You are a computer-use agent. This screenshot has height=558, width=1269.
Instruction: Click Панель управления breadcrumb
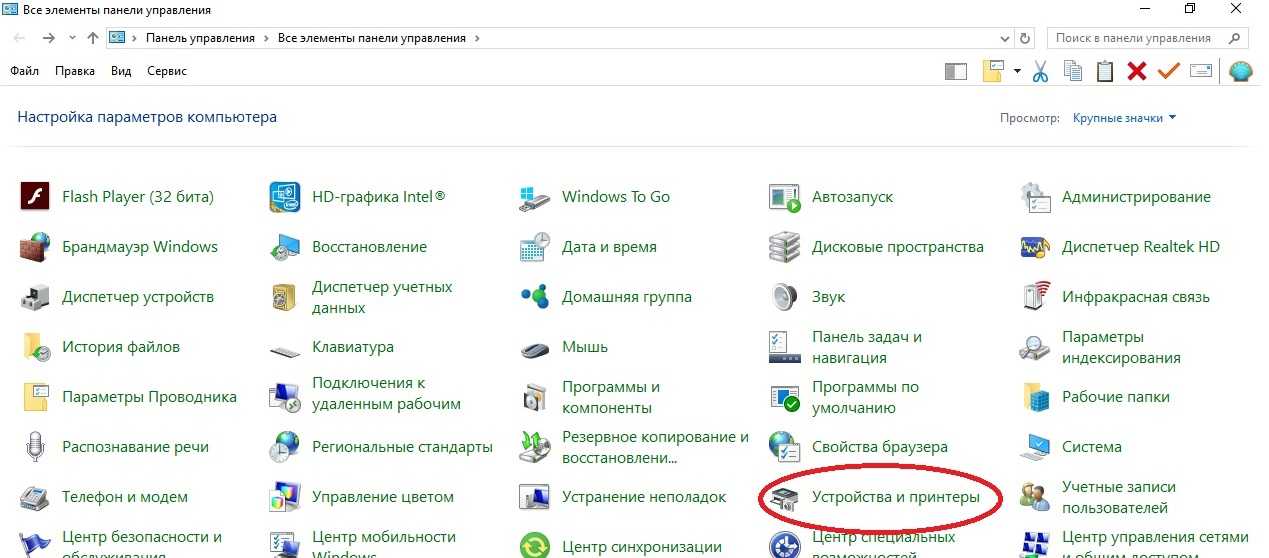201,38
